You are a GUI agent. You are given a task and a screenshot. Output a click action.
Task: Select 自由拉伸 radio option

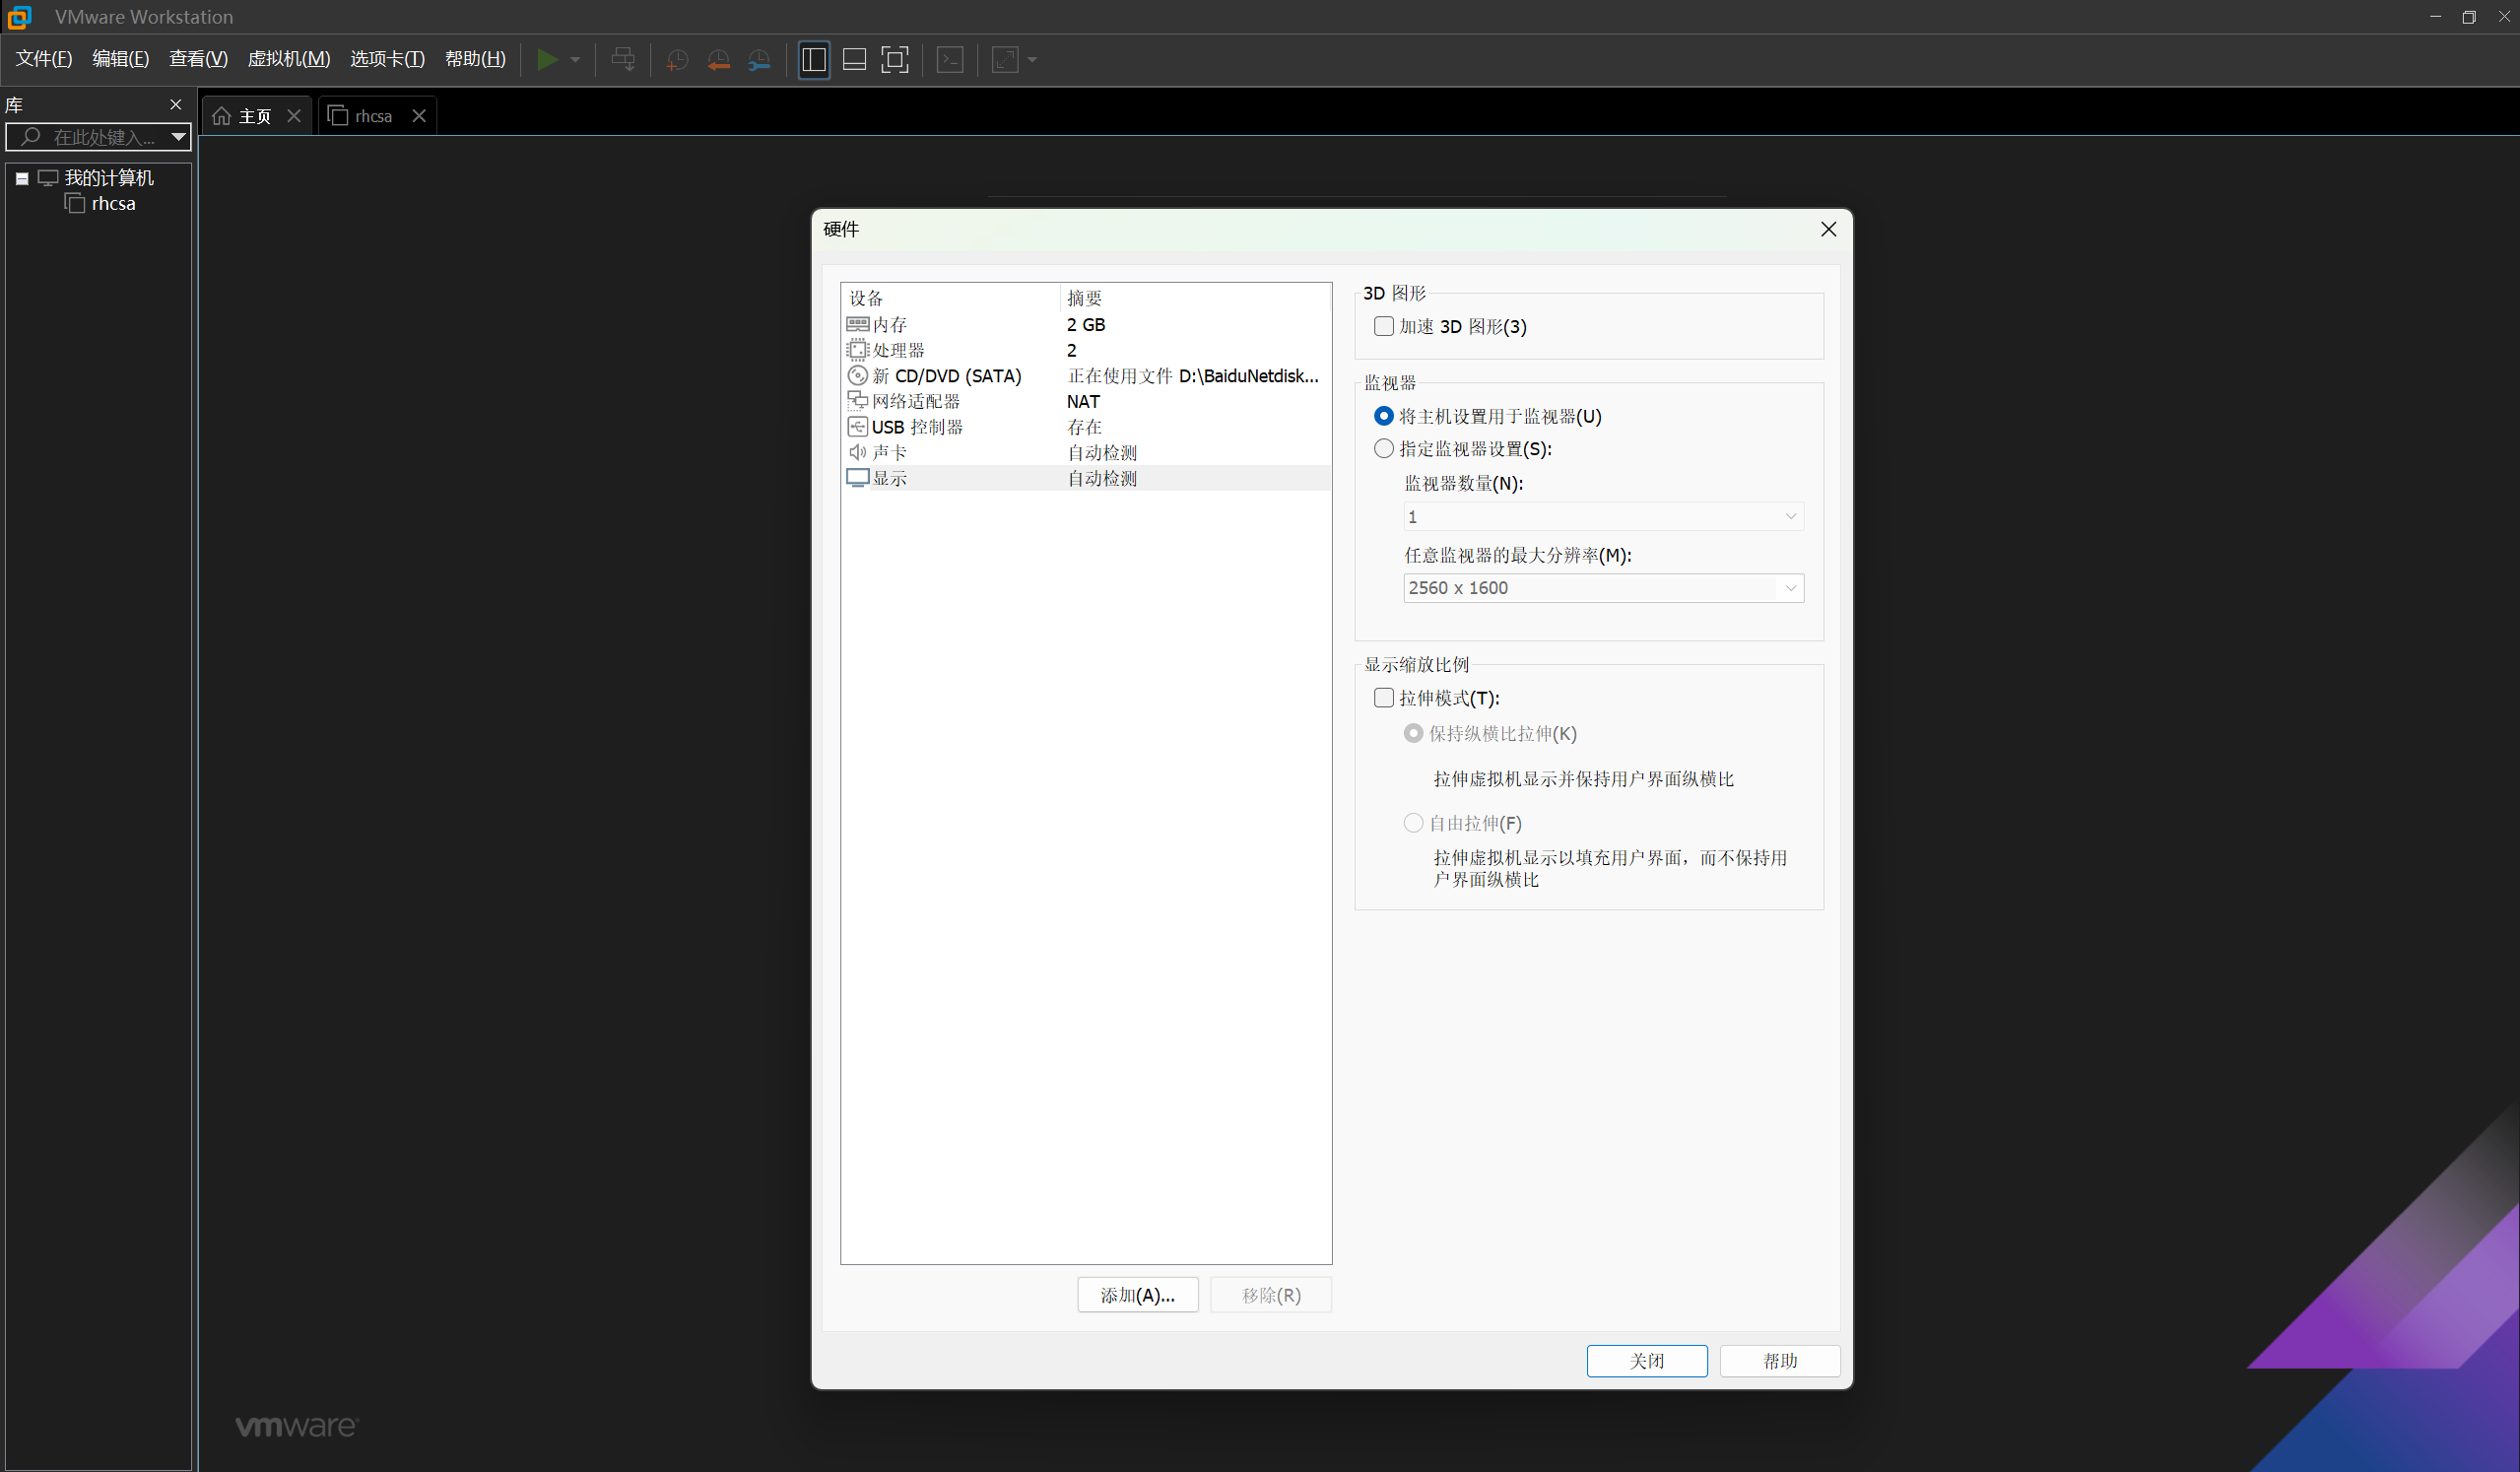tap(1413, 823)
